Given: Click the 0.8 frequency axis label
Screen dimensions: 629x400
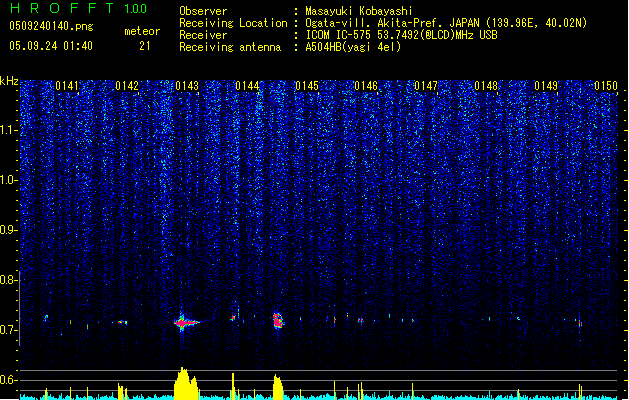Looking at the screenshot, I should 9,280.
